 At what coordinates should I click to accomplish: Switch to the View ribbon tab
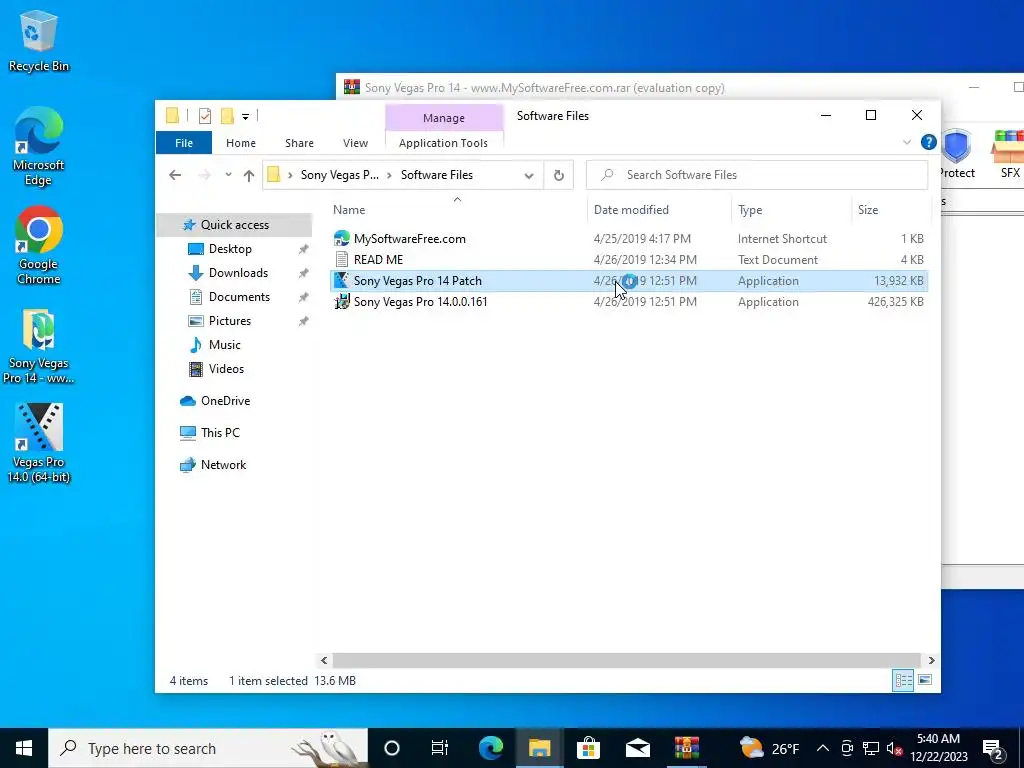coord(355,143)
